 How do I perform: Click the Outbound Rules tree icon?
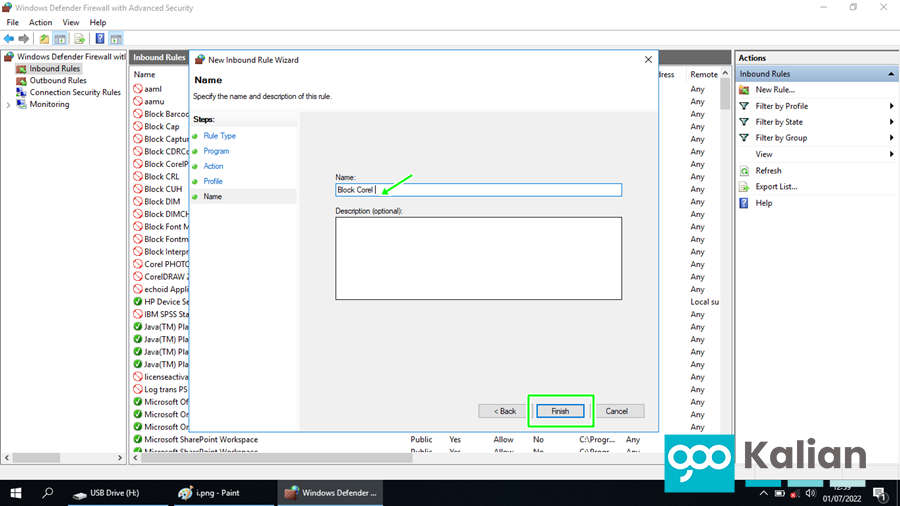[x=21, y=81]
